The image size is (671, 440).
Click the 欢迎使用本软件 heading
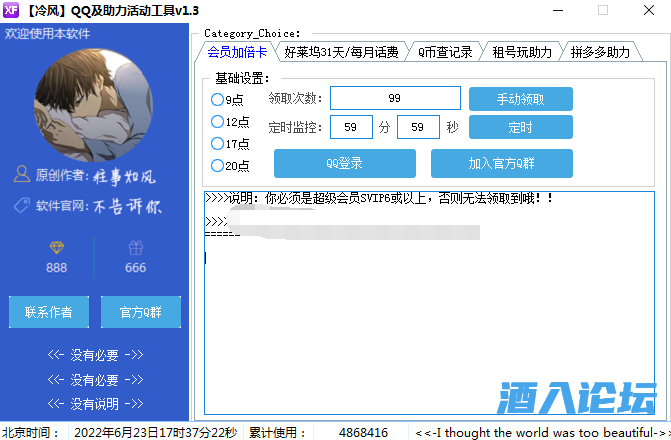(48, 34)
